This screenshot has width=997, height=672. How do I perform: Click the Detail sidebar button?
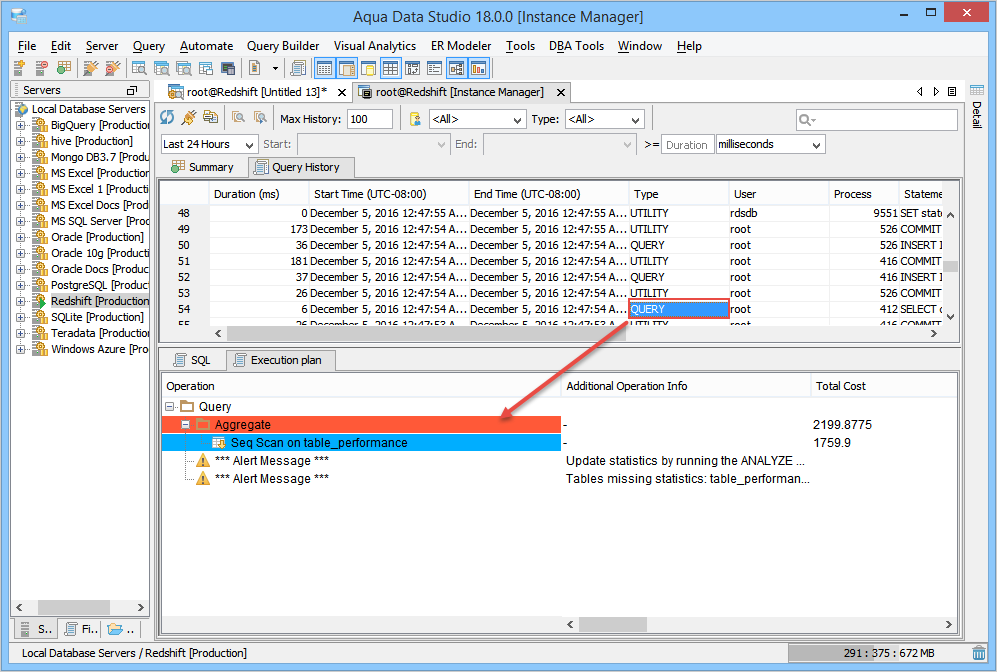tap(977, 115)
